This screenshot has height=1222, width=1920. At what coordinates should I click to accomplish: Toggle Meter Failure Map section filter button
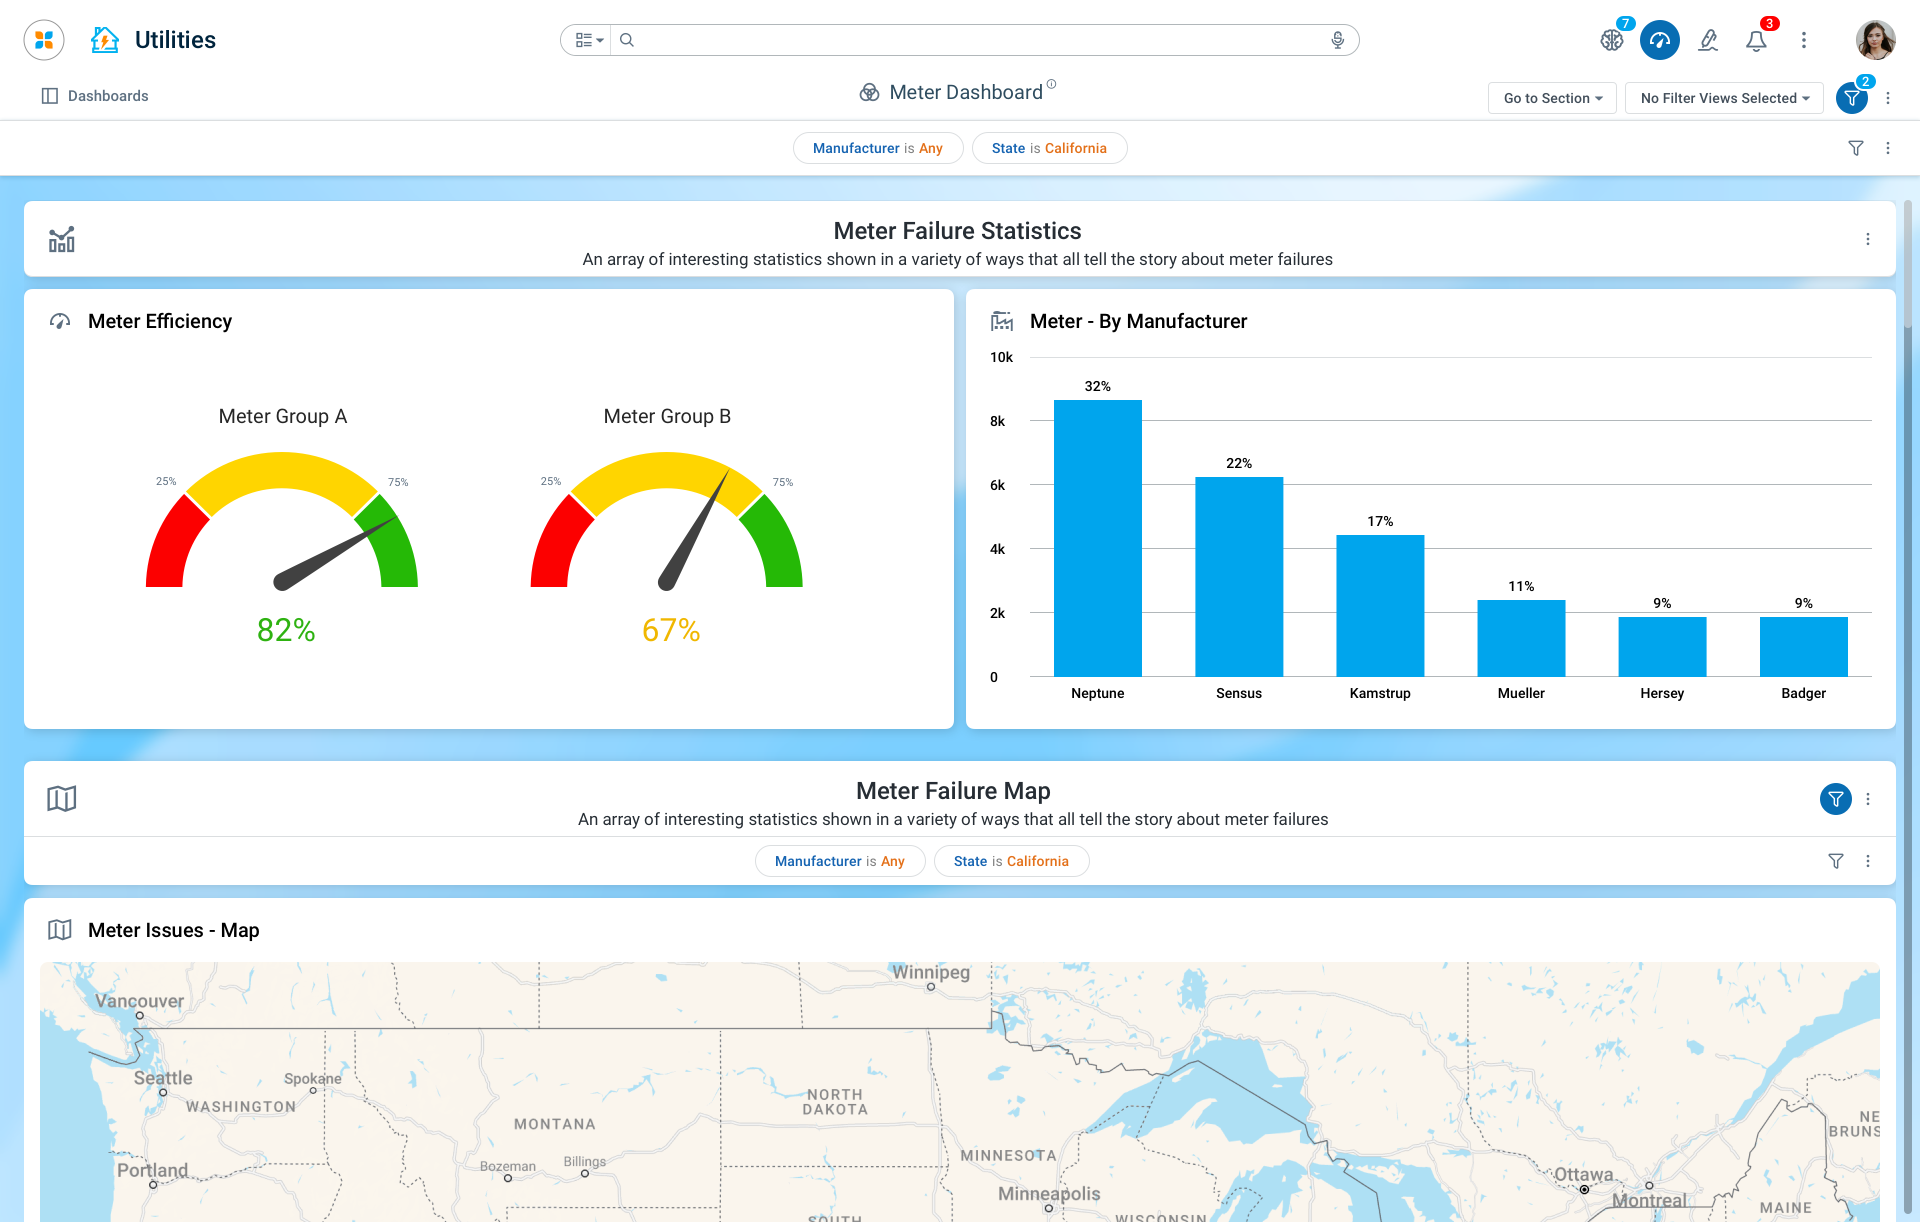click(x=1835, y=799)
